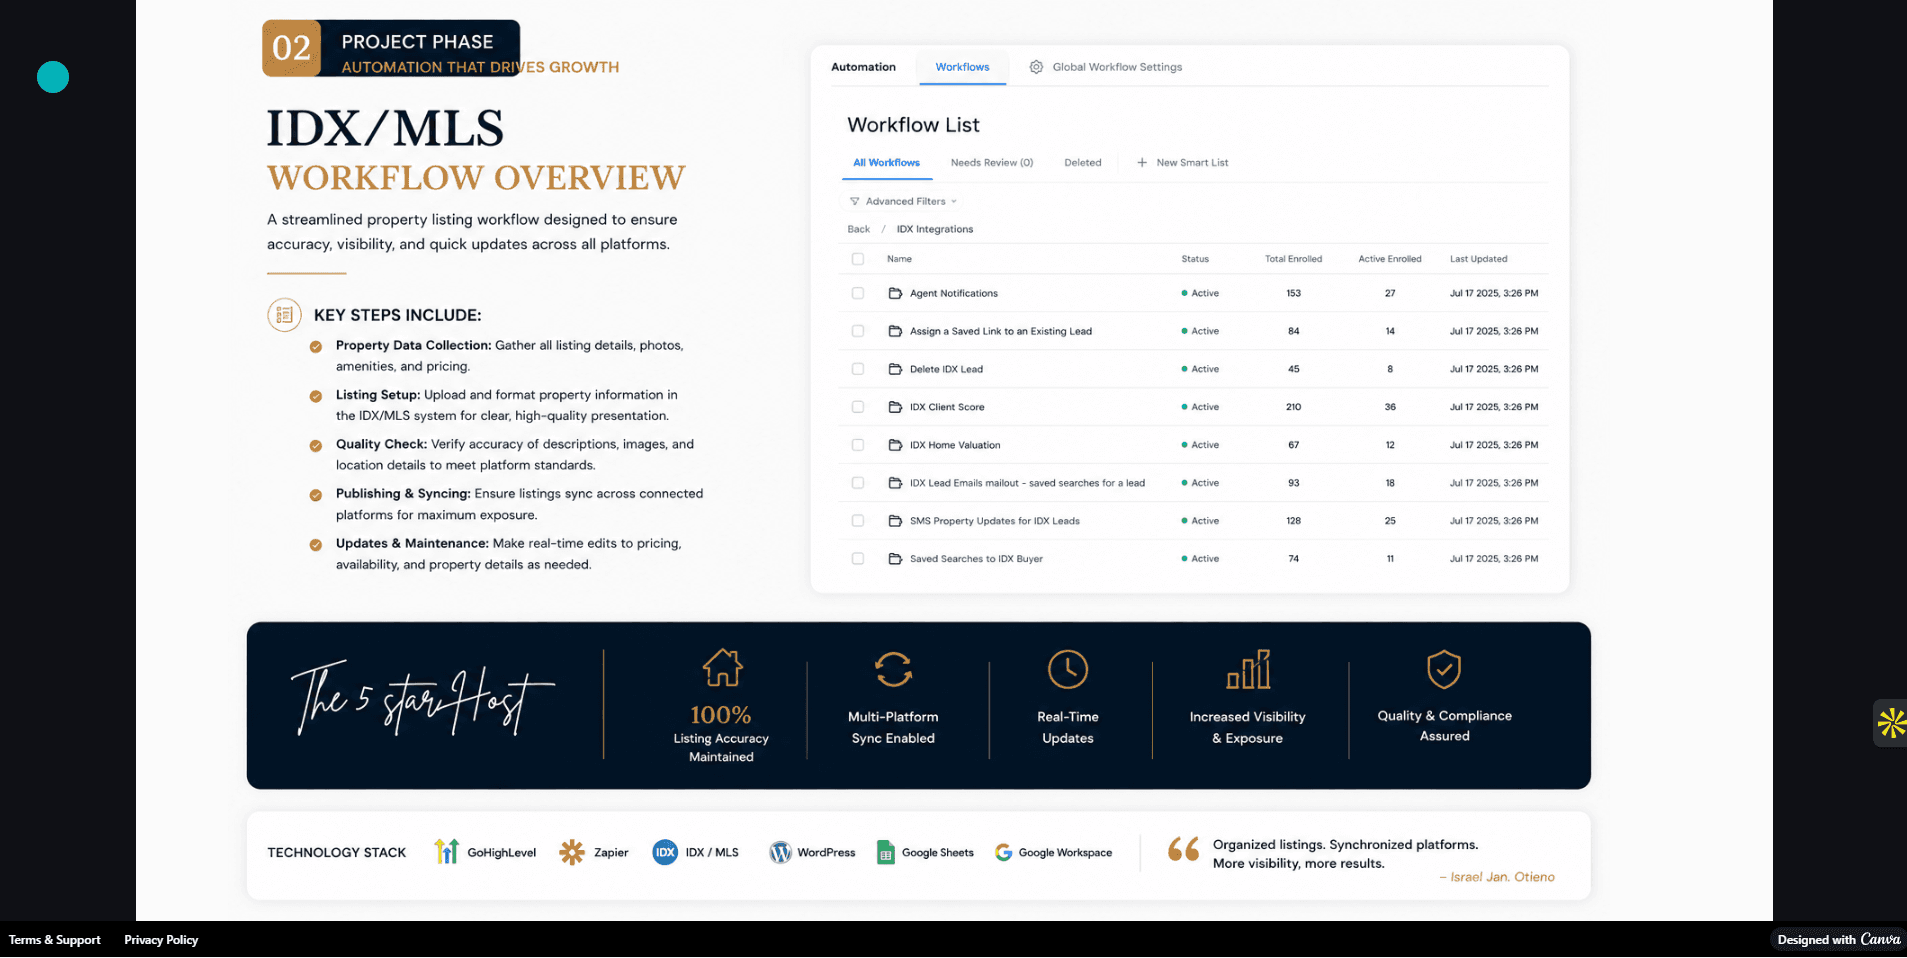The image size is (1907, 958).
Task: Click the sync arrows icon above Multi-Platform
Action: point(893,669)
